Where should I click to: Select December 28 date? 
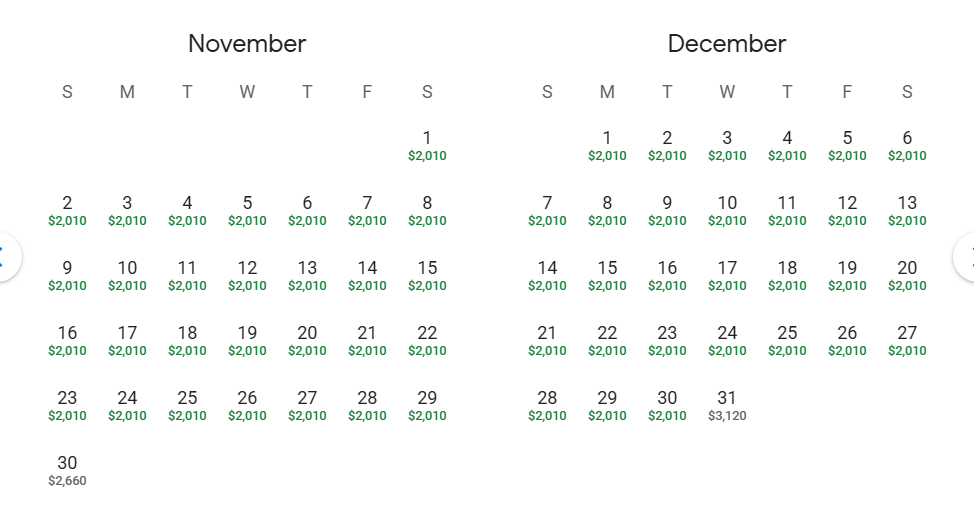tap(547, 405)
